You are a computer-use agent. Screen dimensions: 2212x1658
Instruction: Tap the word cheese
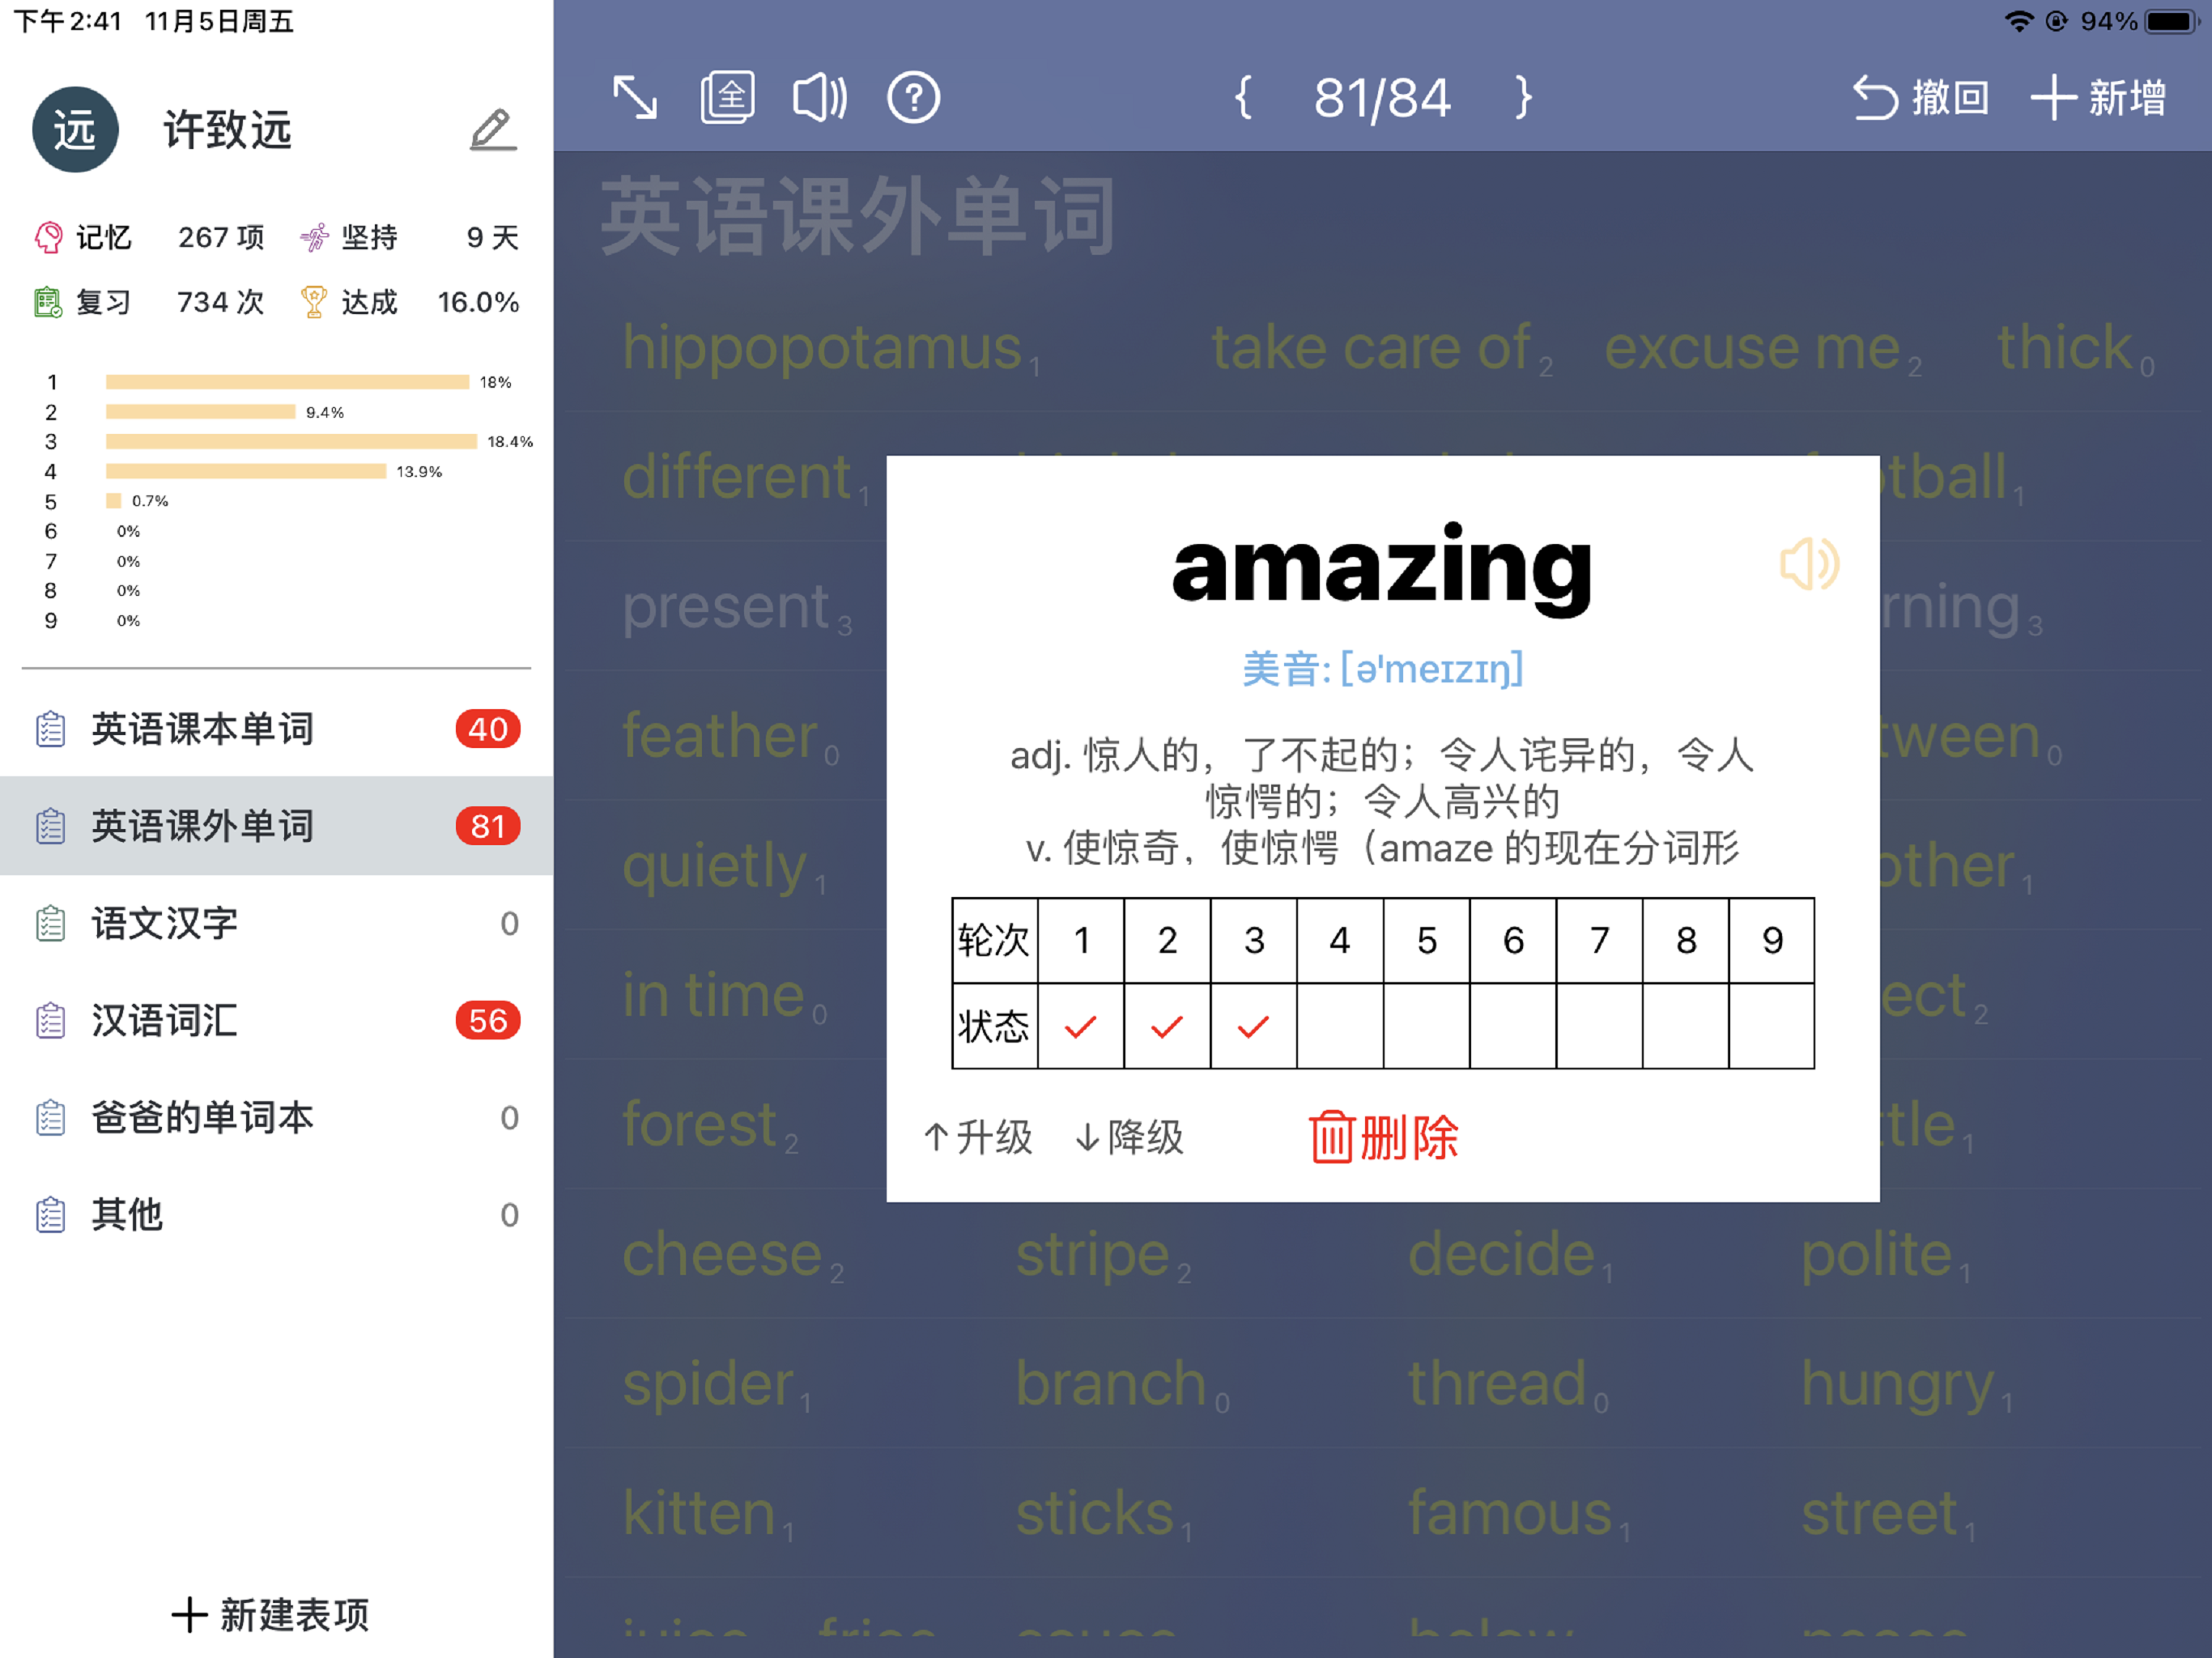pyautogui.click(x=722, y=1254)
